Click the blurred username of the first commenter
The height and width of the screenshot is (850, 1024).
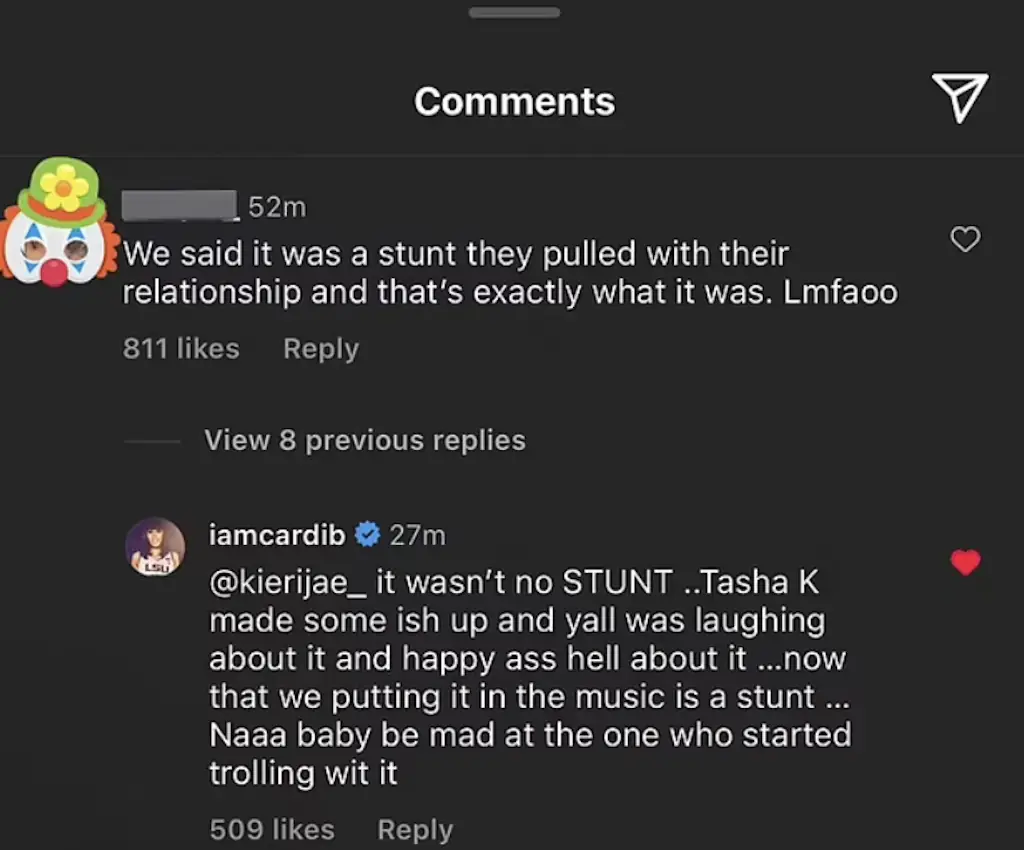(x=180, y=206)
